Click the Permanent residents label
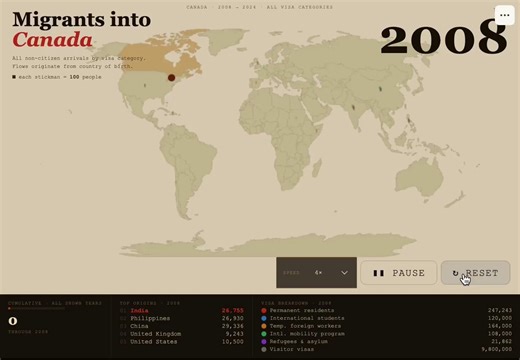The width and height of the screenshot is (520, 360). pyautogui.click(x=302, y=310)
